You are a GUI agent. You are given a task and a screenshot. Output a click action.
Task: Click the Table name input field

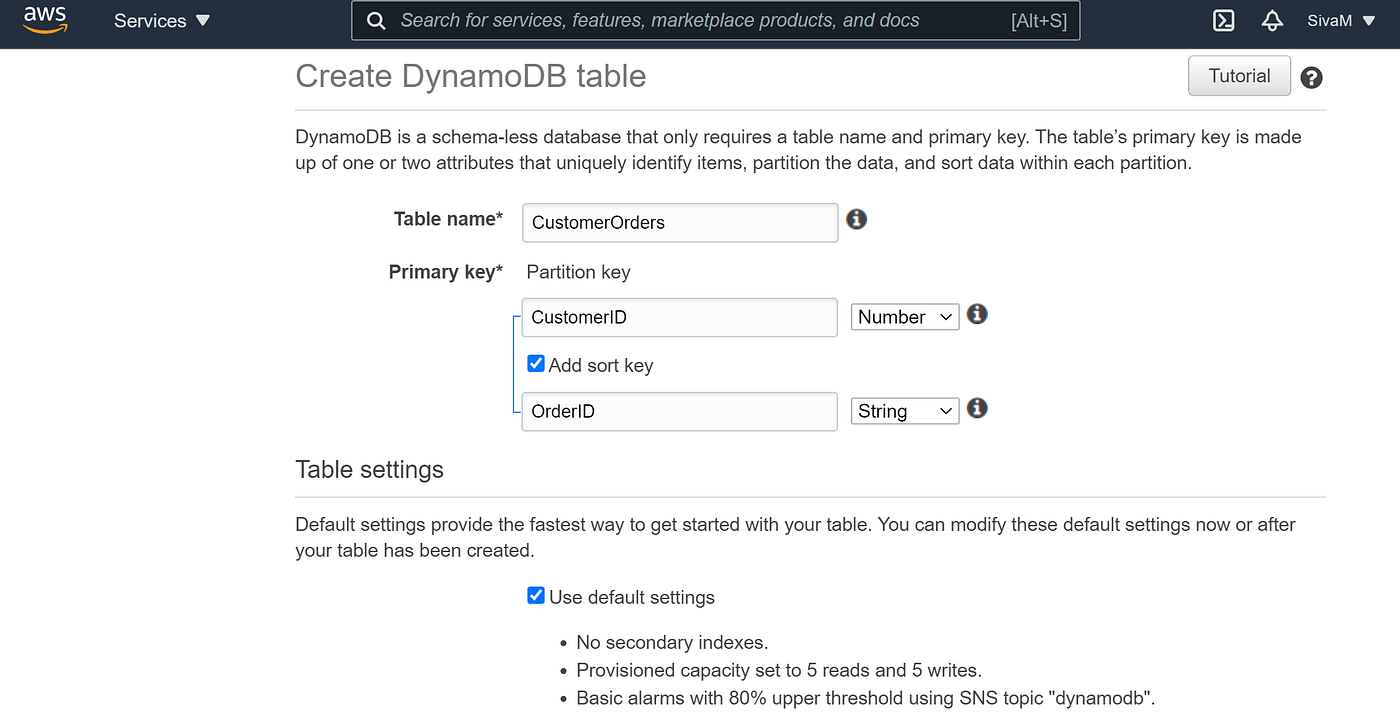click(x=680, y=222)
